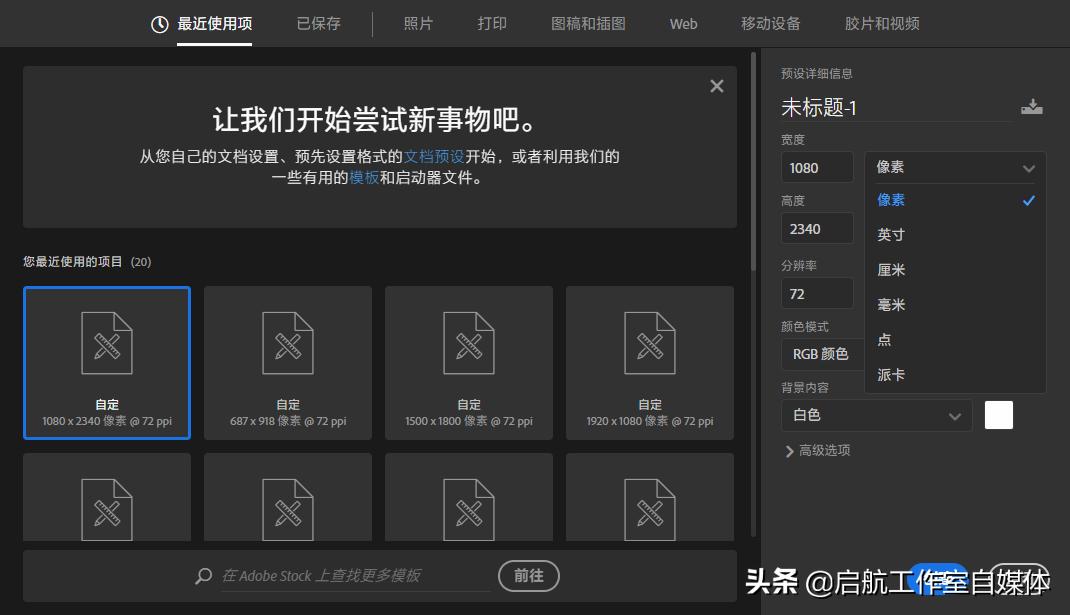1070x615 pixels.
Task: Open the 胶片和视频 tab
Action: 881,23
